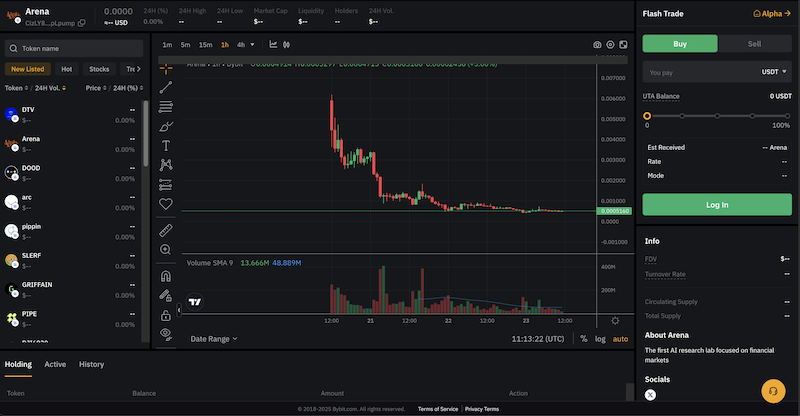Open the Date Range dropdown
The width and height of the screenshot is (800, 416).
[x=214, y=339]
